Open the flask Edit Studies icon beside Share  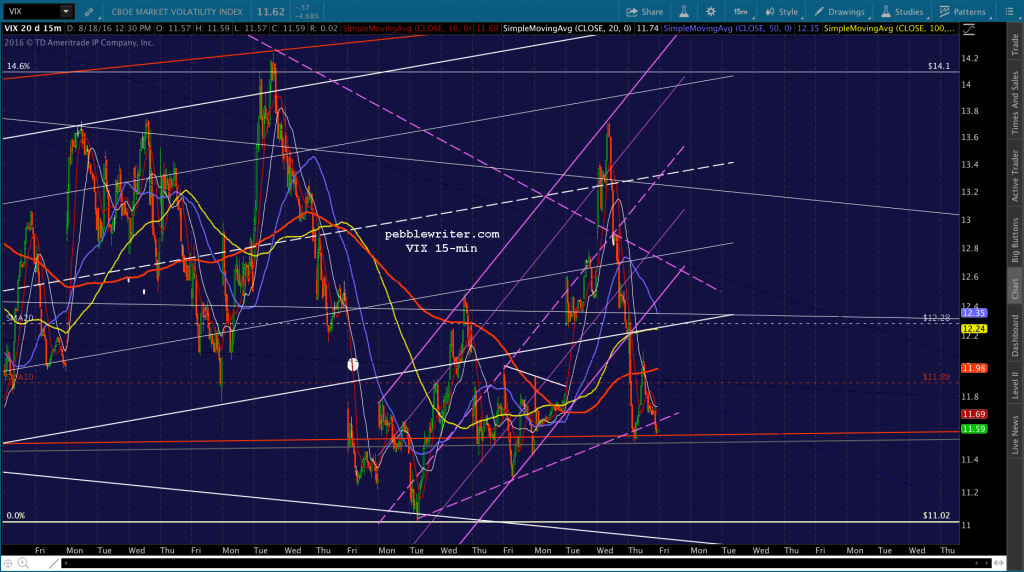(684, 12)
